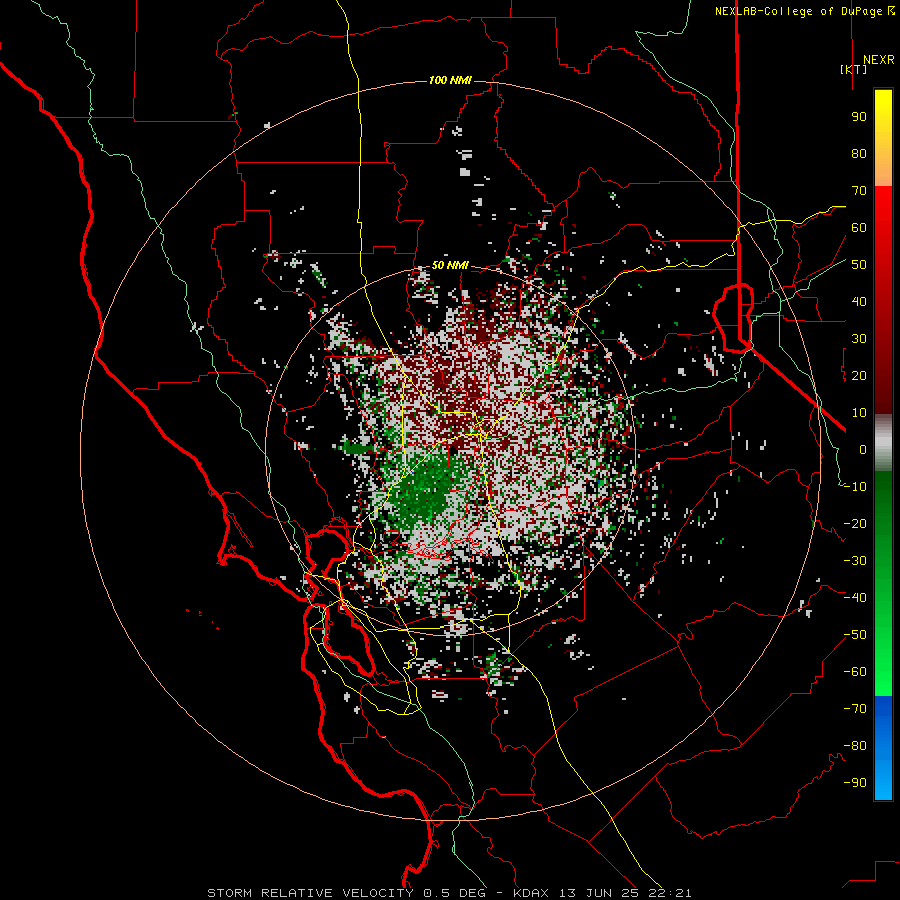The image size is (900, 900).
Task: Click the NEXLAB-College of DuPage title text
Action: 798,11
